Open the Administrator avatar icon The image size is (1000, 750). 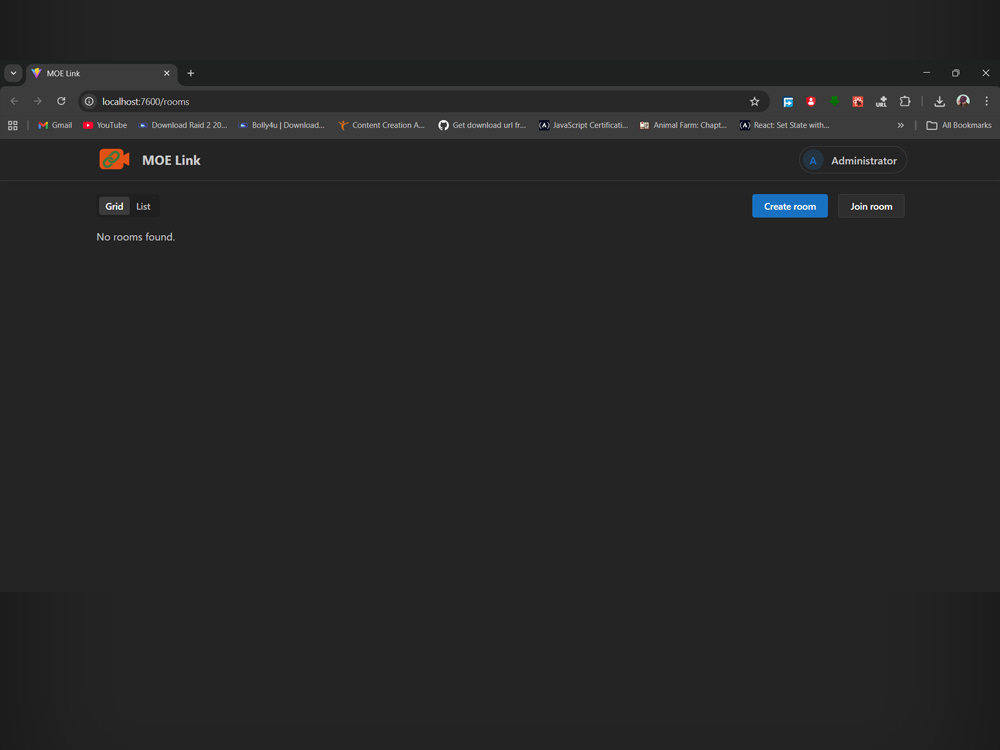[x=812, y=161]
